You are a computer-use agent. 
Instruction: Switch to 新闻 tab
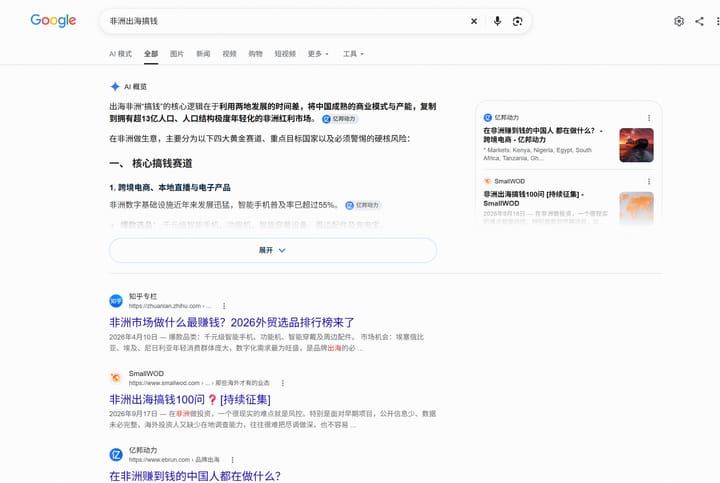pyautogui.click(x=203, y=54)
